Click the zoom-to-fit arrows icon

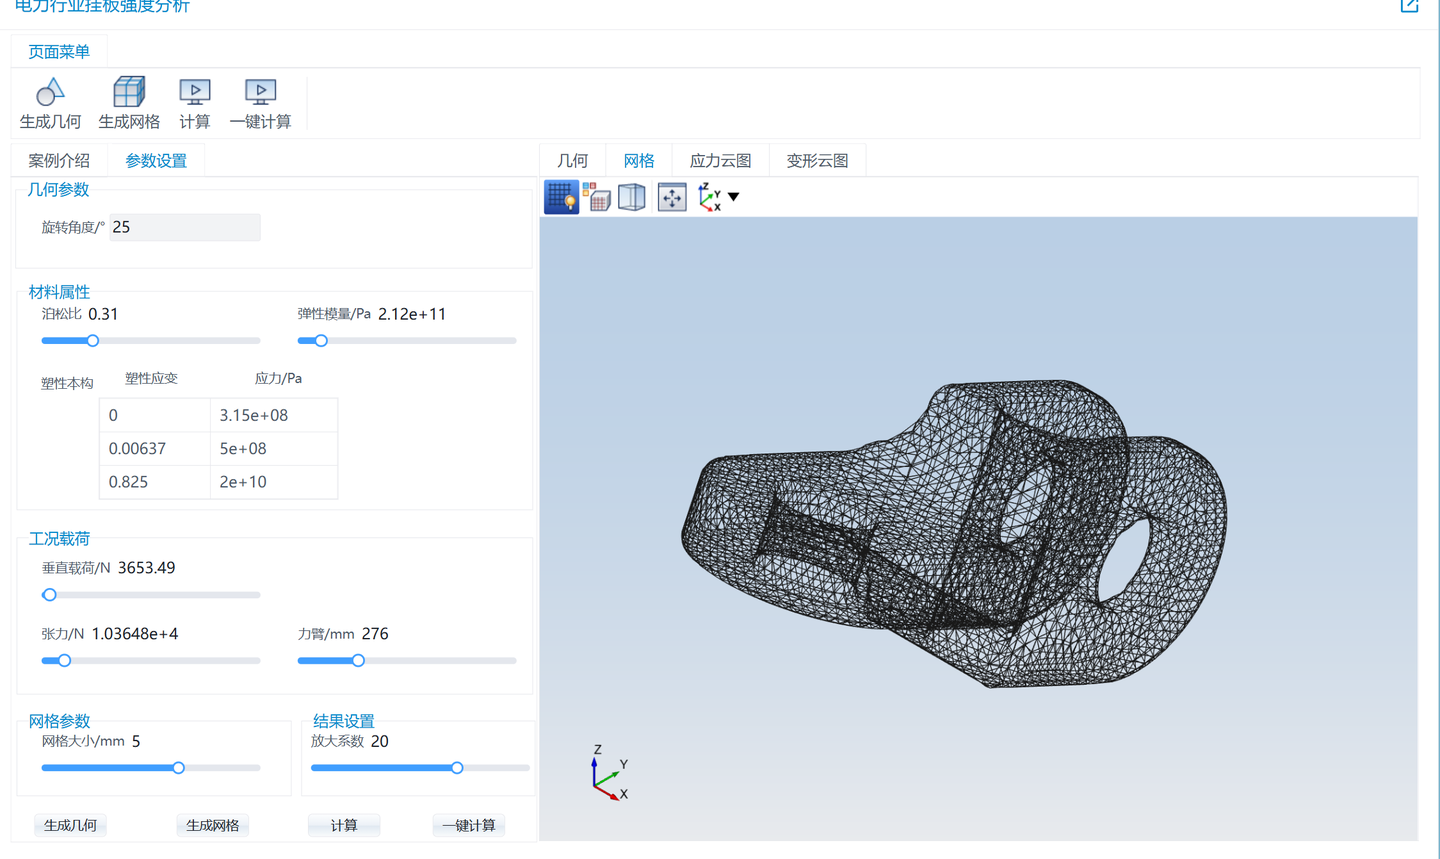click(672, 197)
